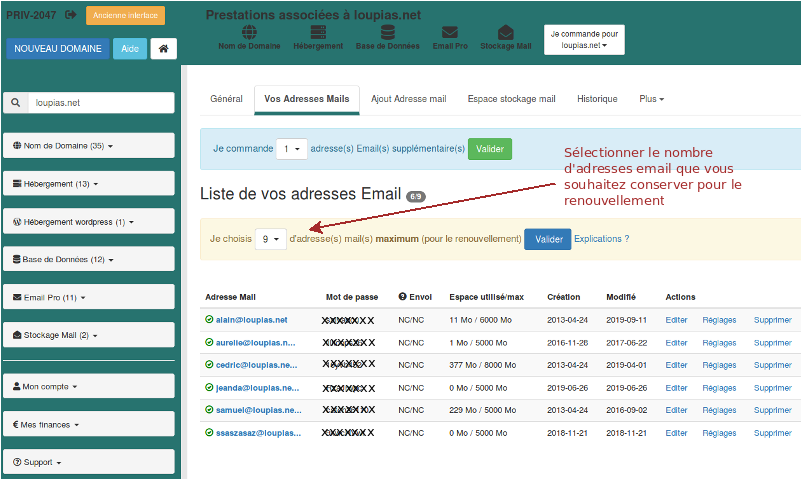Click the Envoi help question icon

tap(403, 297)
